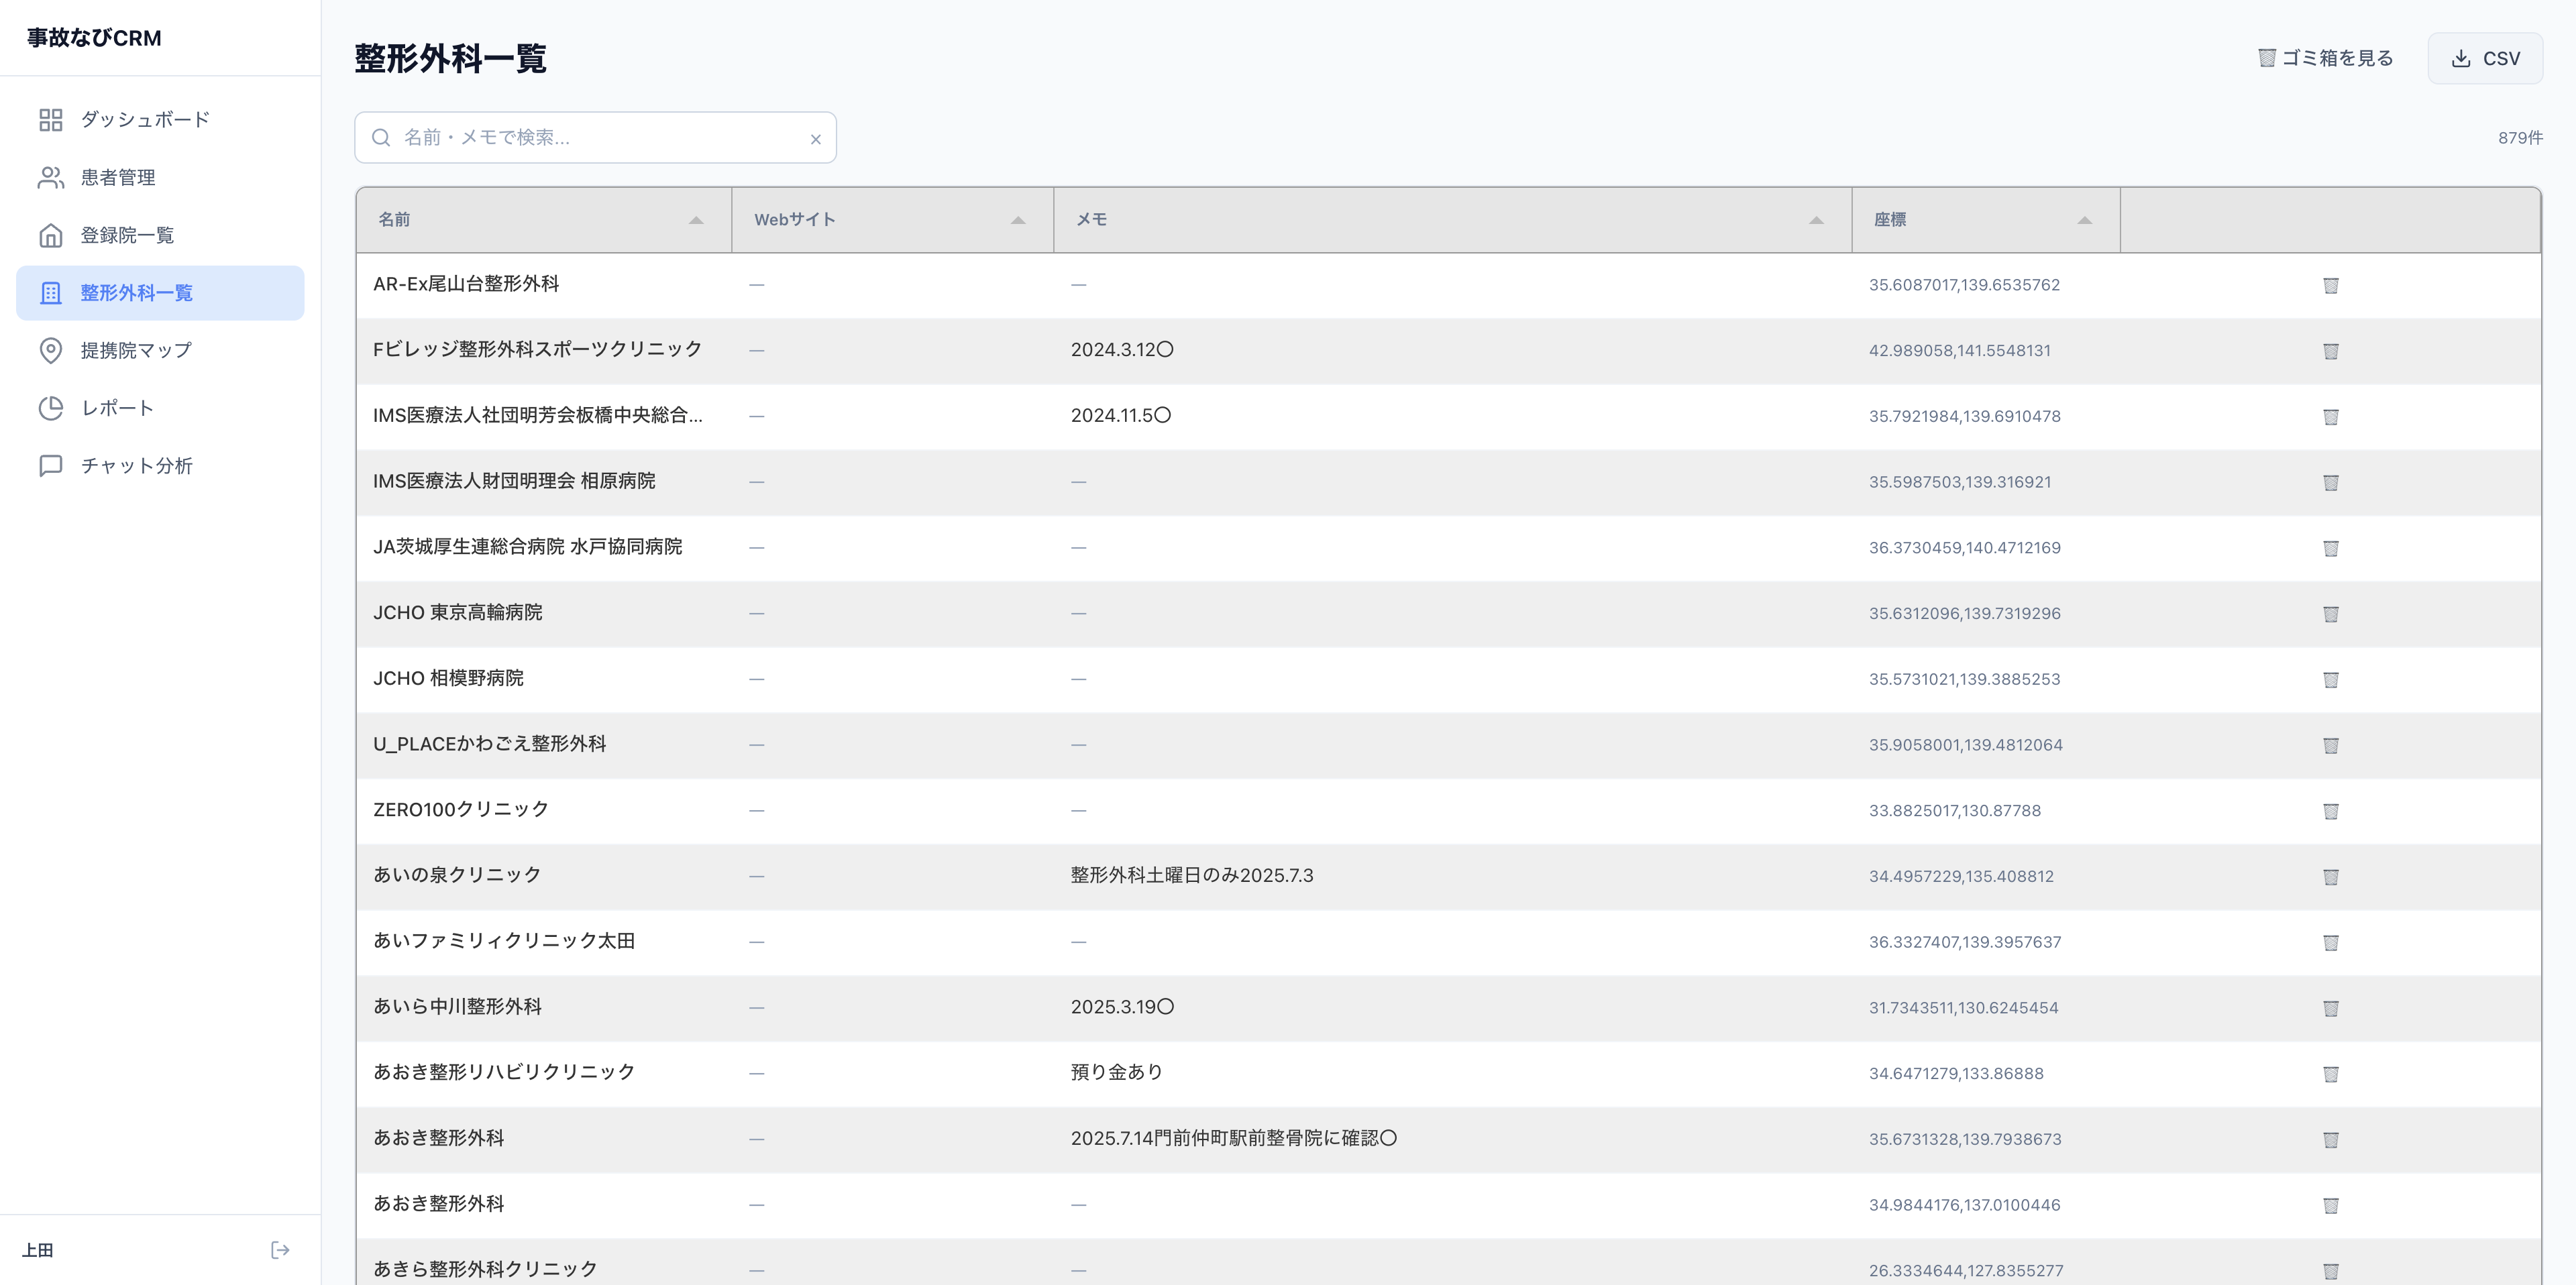This screenshot has width=2576, height=1285.
Task: Sort by メモ column arrow
Action: [1816, 220]
